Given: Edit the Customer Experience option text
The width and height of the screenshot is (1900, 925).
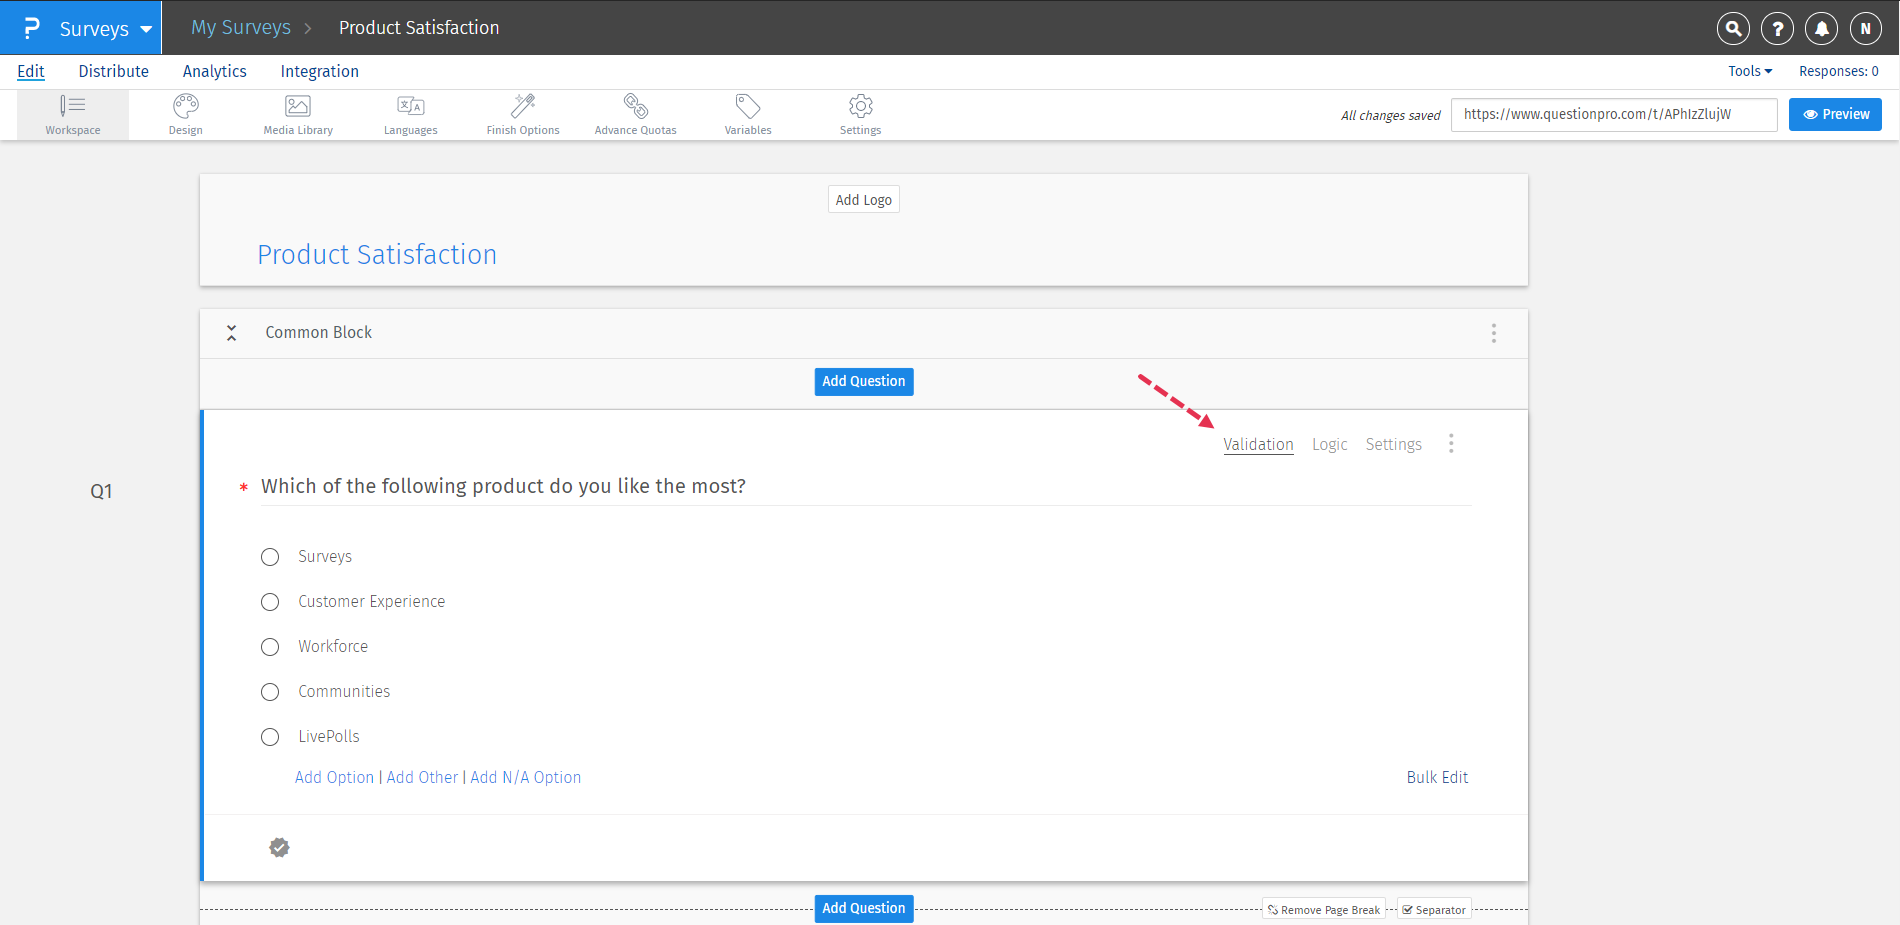Looking at the screenshot, I should [372, 602].
